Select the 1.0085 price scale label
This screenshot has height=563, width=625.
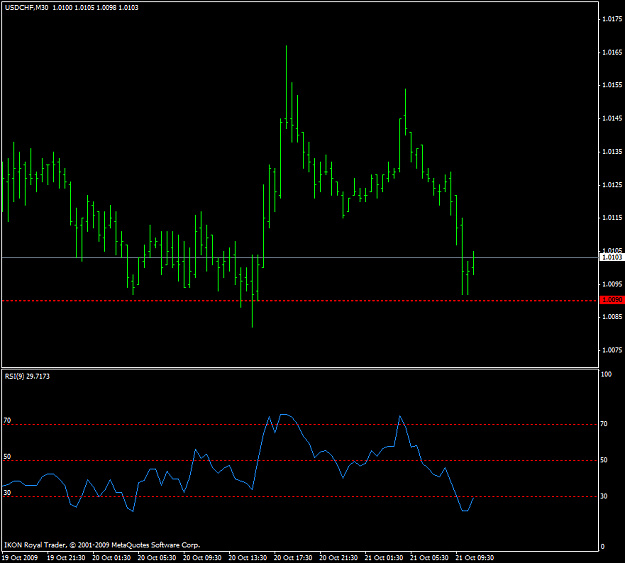point(612,317)
